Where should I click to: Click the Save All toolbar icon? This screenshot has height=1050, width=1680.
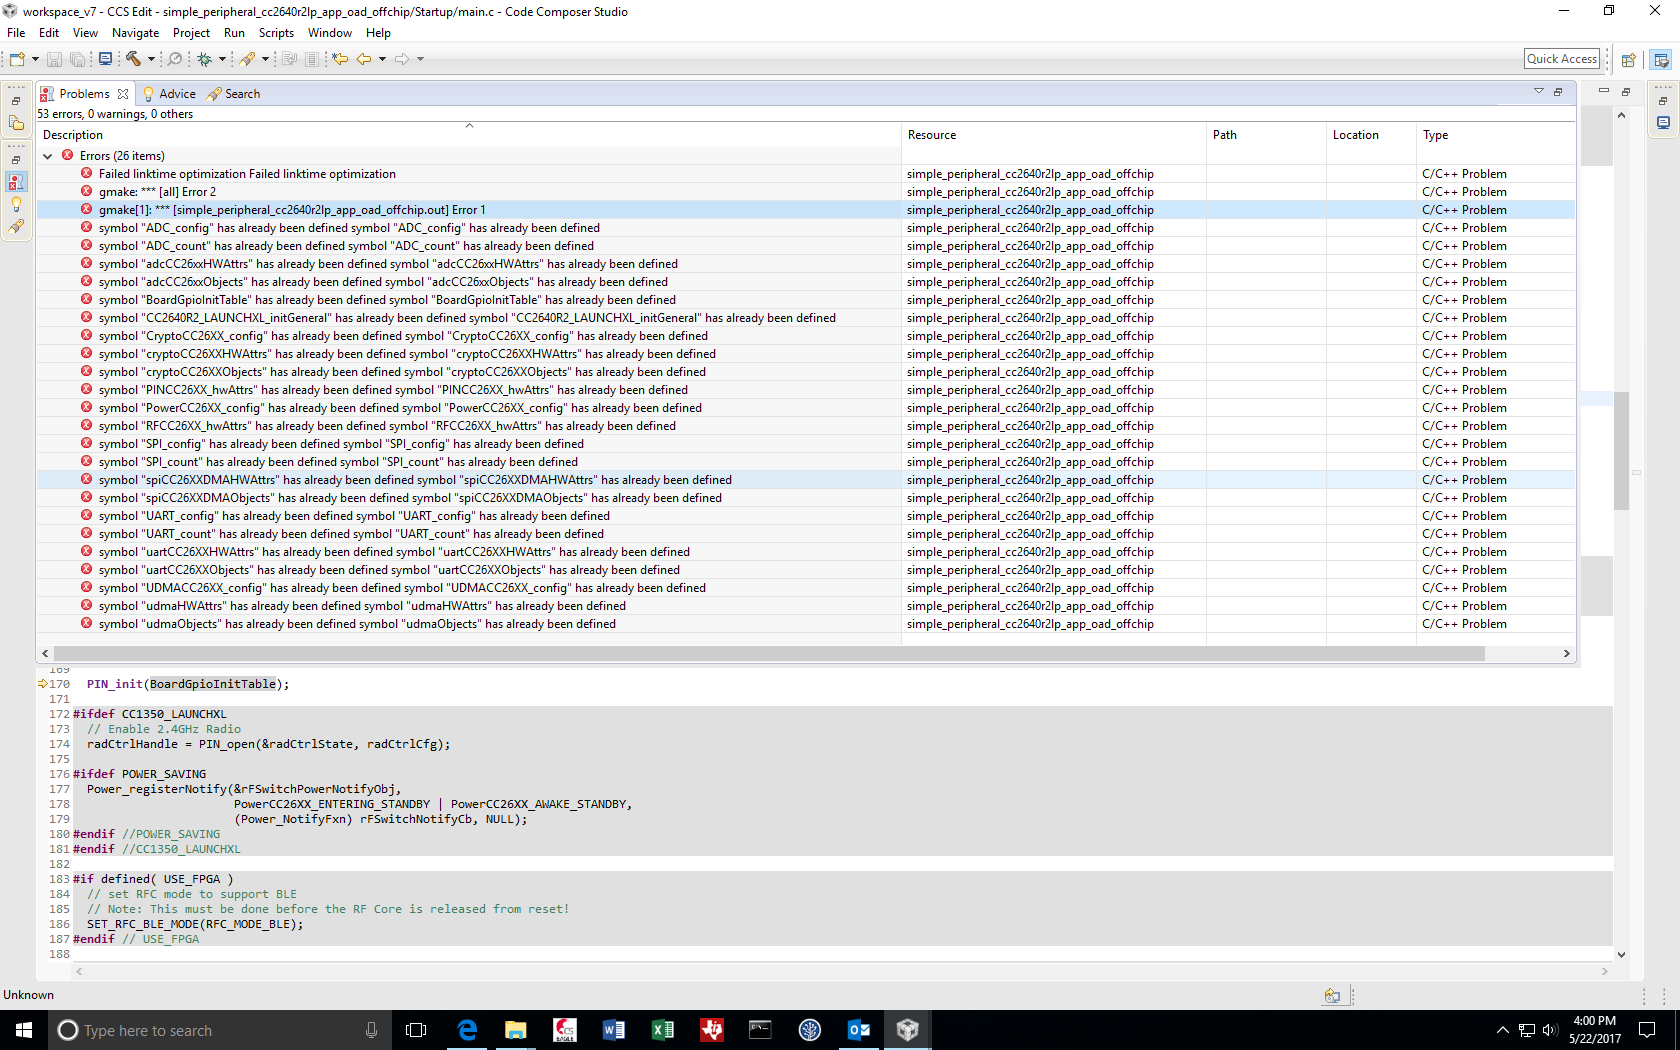(78, 59)
